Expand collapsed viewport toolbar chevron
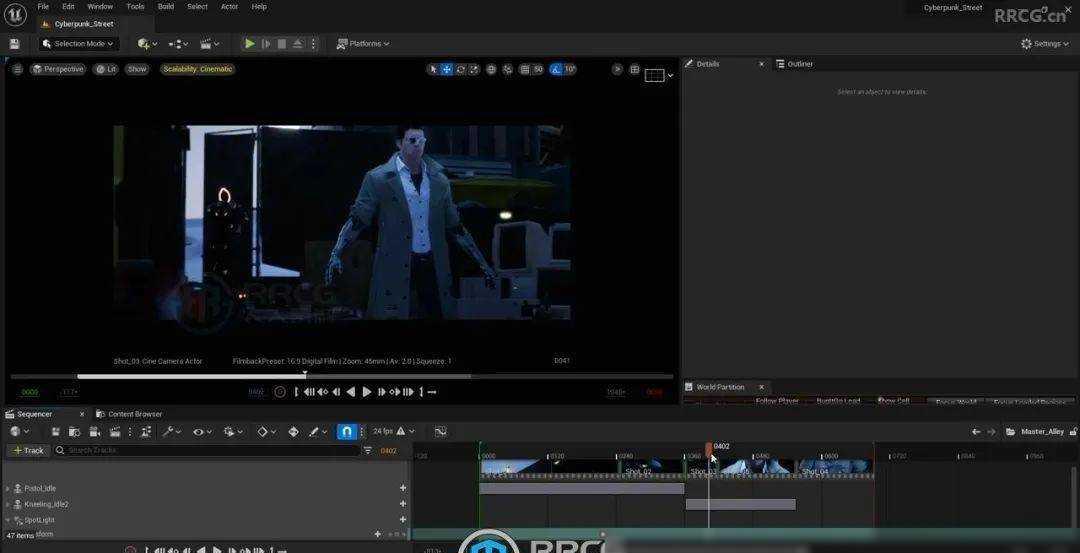Image resolution: width=1080 pixels, height=553 pixels. (x=617, y=70)
